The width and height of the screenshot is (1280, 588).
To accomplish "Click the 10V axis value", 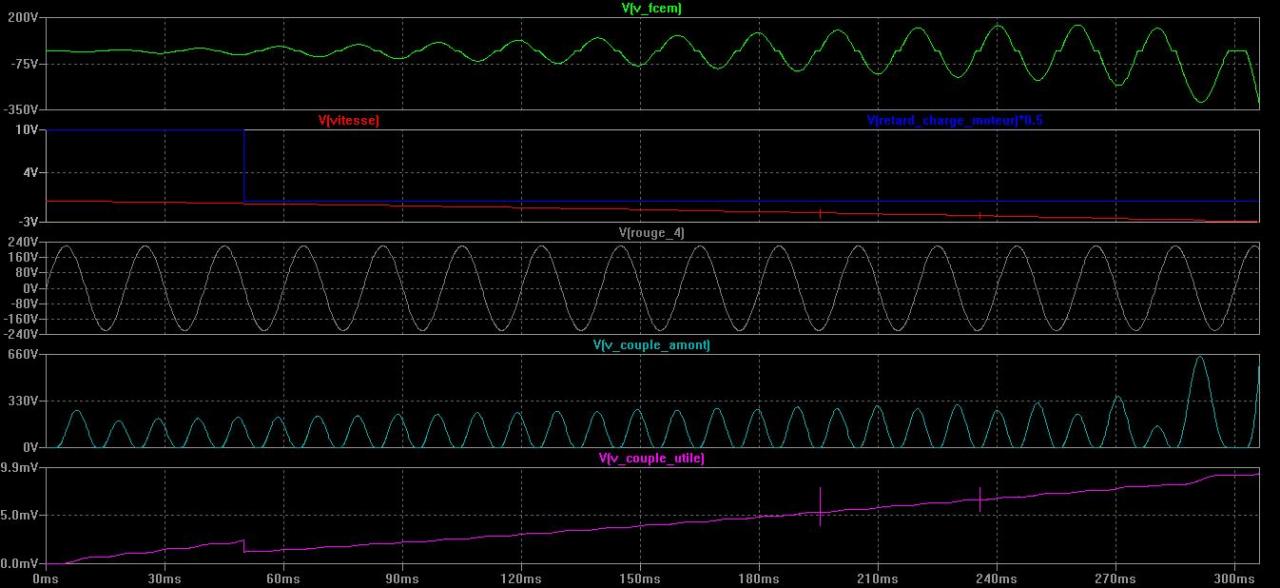I will 27,131.
